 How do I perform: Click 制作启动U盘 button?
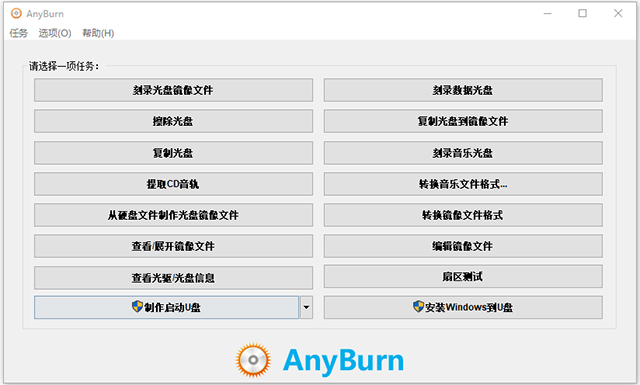[167, 307]
